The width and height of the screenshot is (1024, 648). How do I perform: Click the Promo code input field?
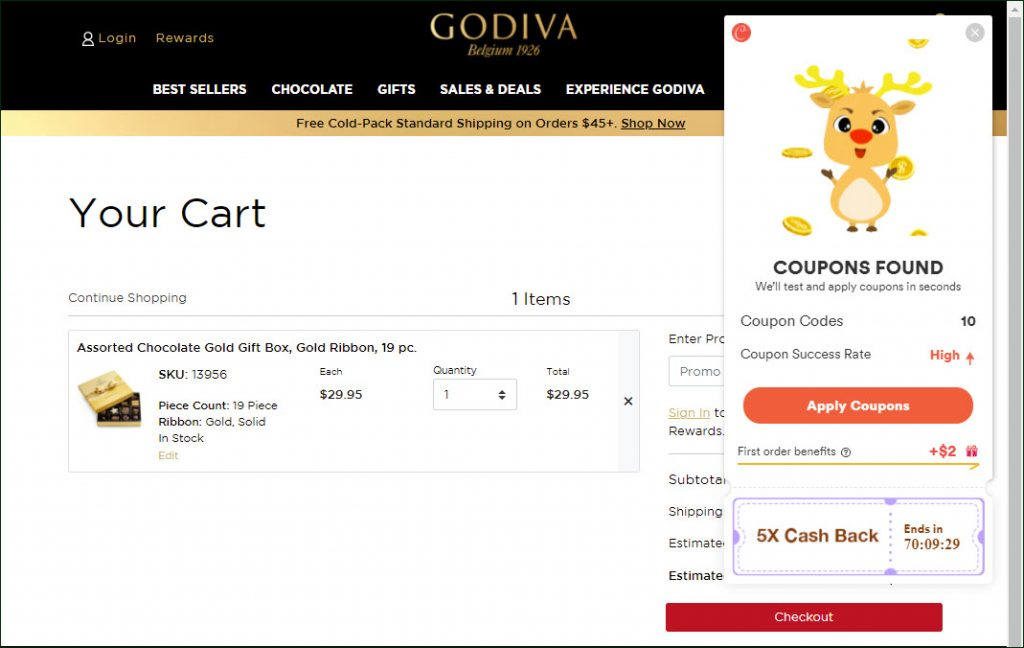[x=696, y=372]
